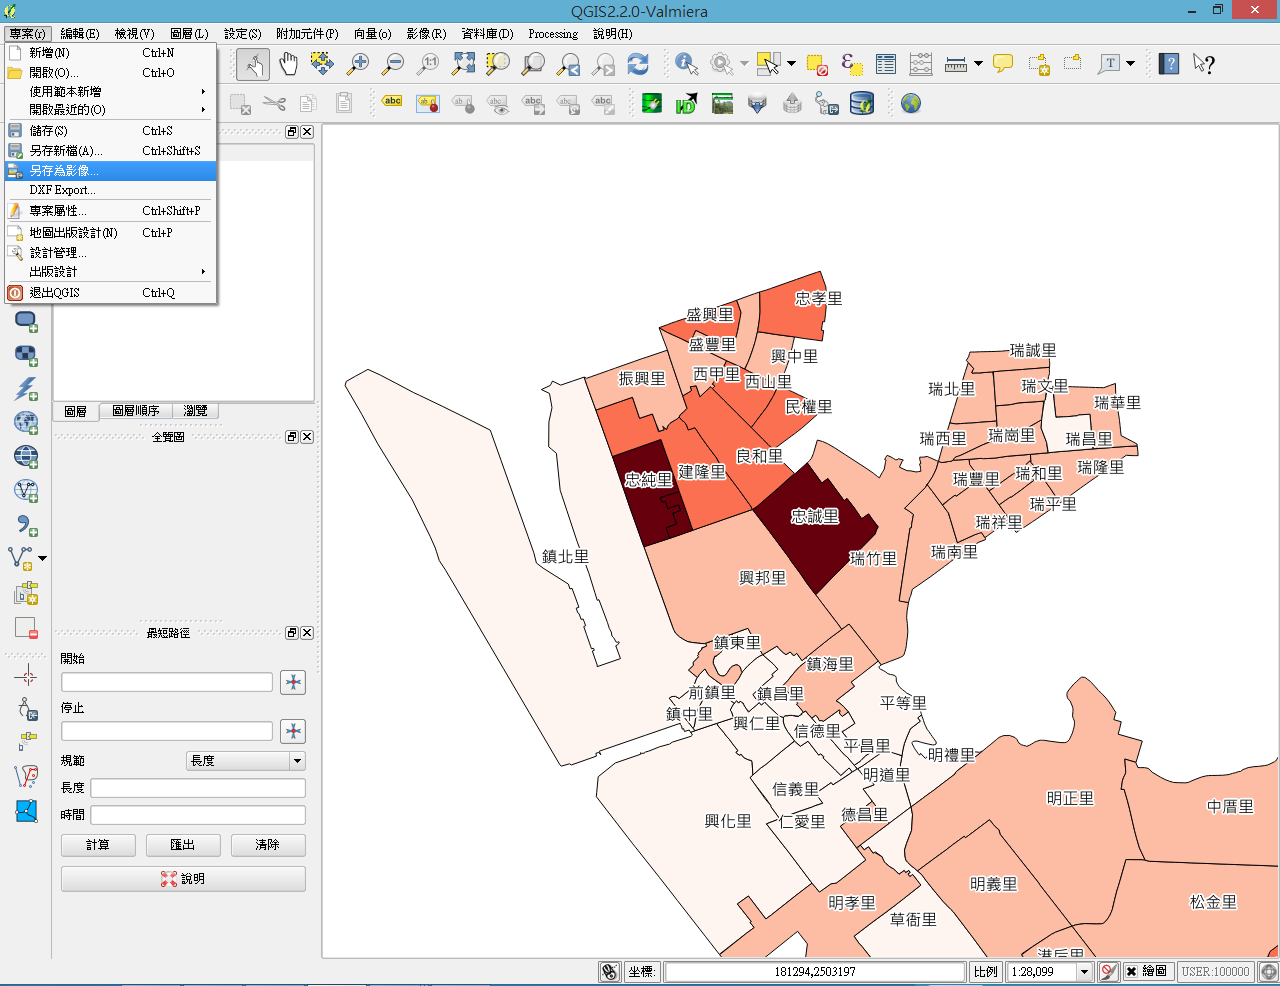Open the attribute table icon
Viewport: 1280px width, 986px height.
point(886,64)
